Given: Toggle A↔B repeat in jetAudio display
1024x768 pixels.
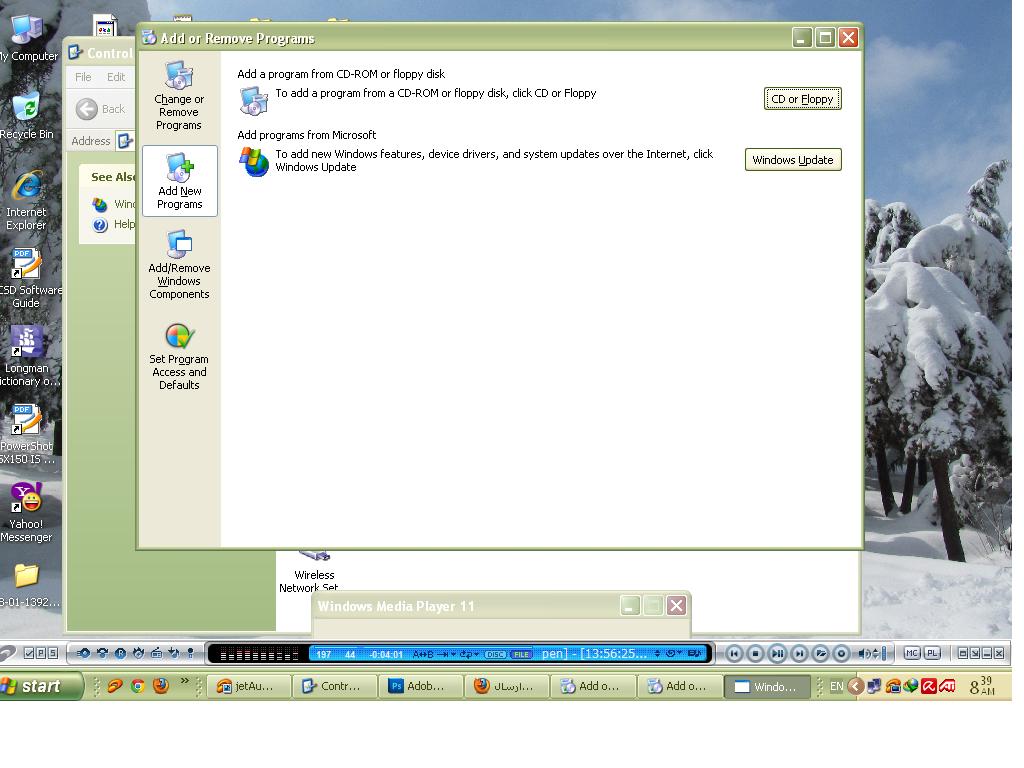Looking at the screenshot, I should click(x=423, y=654).
